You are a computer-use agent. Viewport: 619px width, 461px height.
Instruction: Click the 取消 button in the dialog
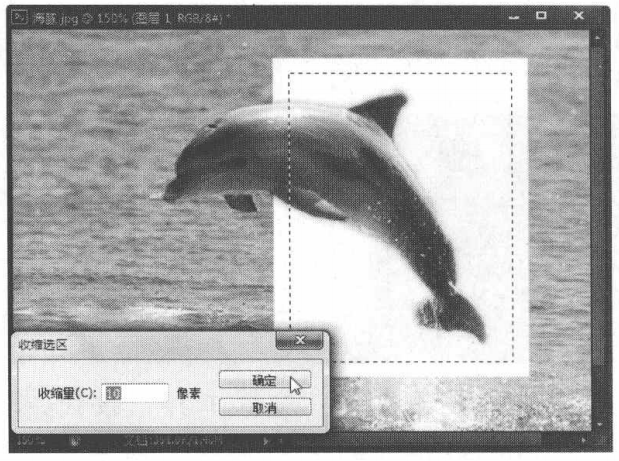click(265, 407)
